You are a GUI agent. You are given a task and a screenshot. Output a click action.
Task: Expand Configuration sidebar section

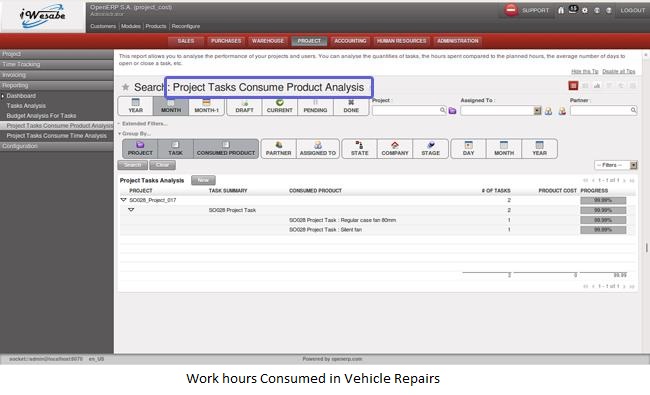57,146
